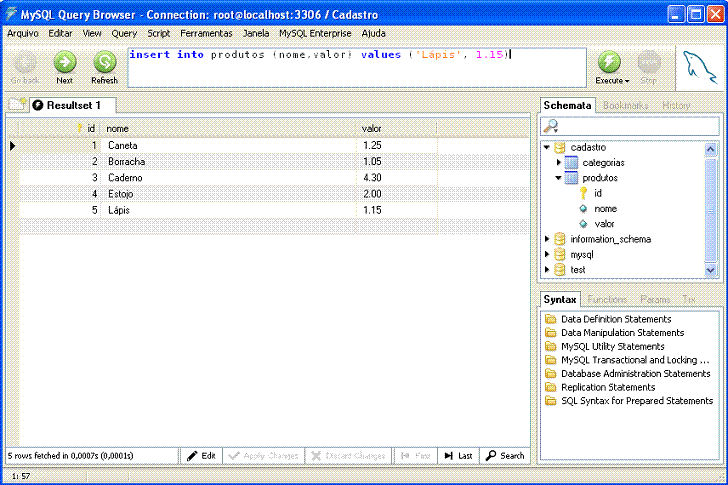Viewport: 728px width, 485px height.
Task: Open the Editar menu
Action: point(60,33)
